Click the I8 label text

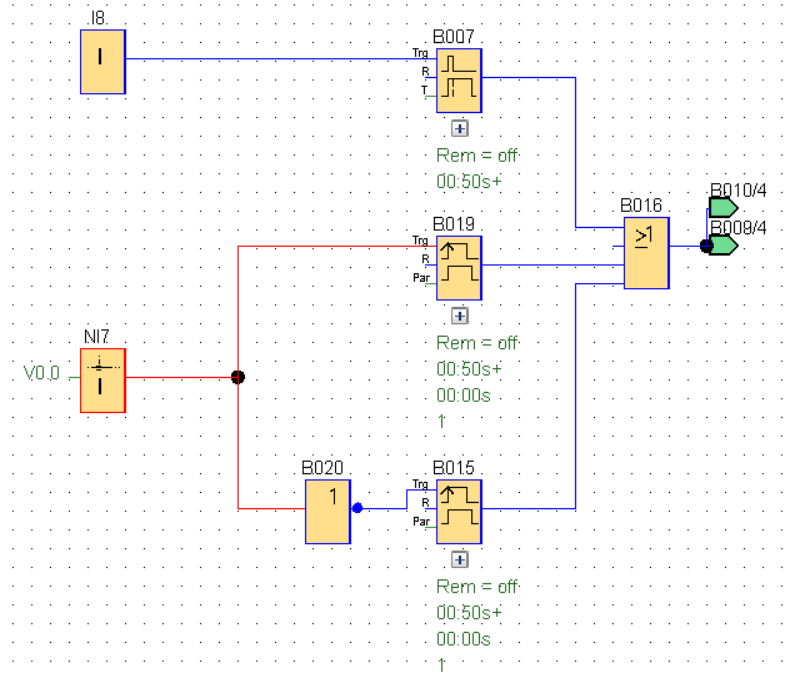tap(98, 18)
